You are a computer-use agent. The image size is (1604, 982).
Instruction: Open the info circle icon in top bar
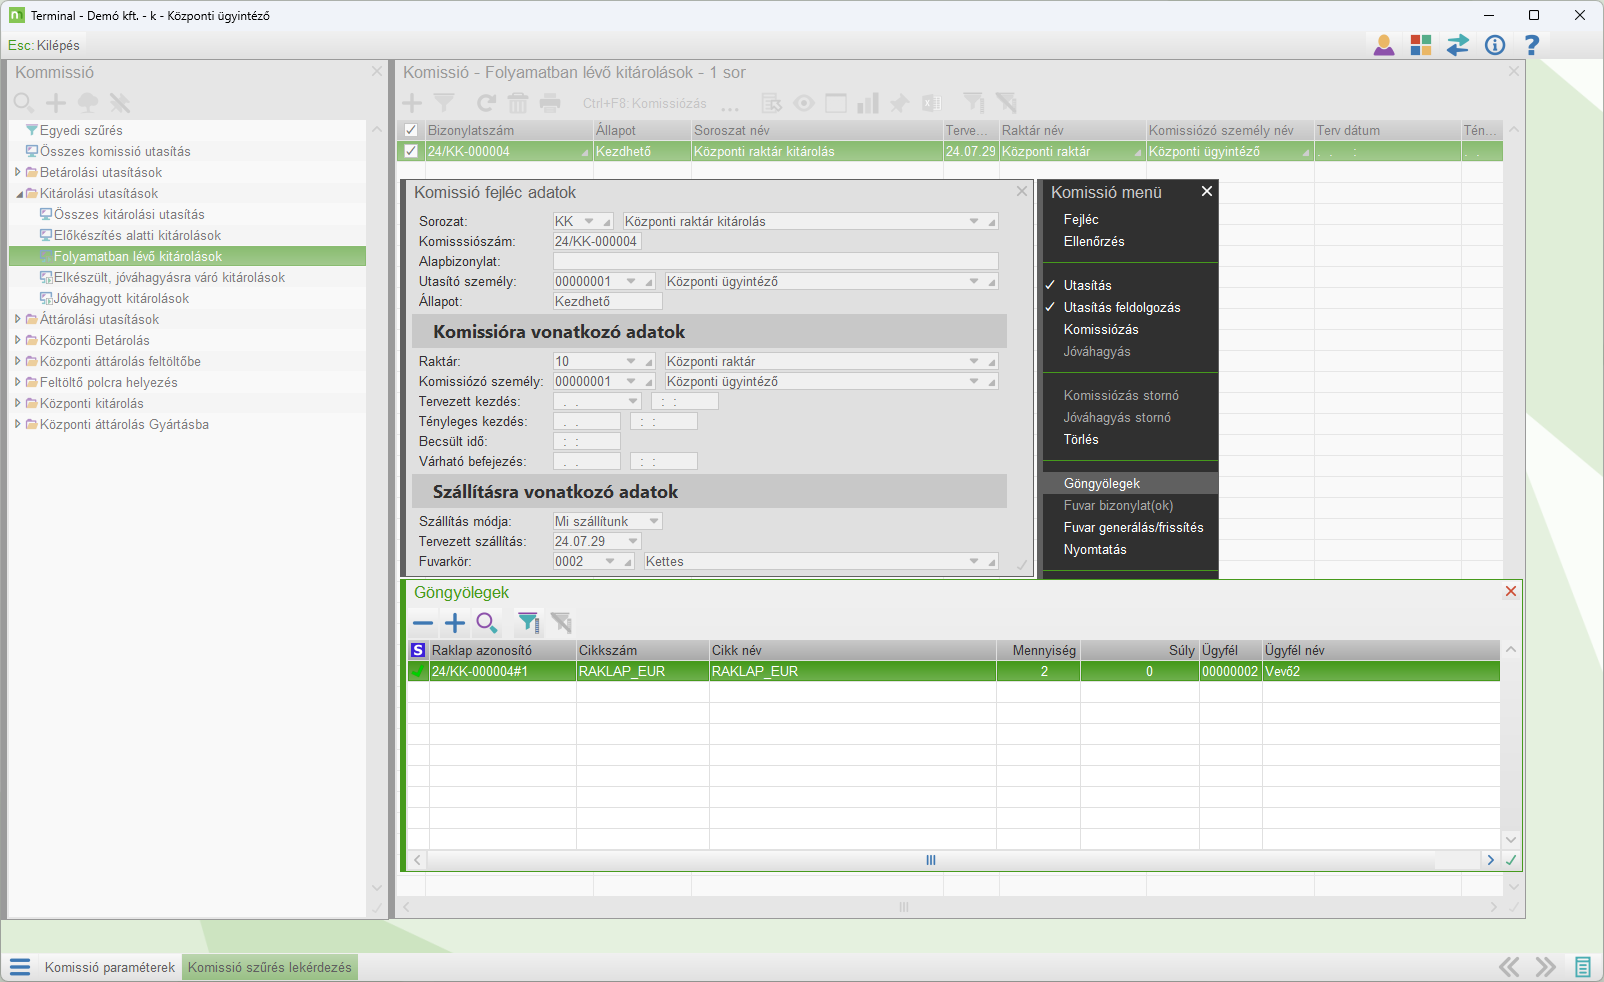click(x=1495, y=45)
